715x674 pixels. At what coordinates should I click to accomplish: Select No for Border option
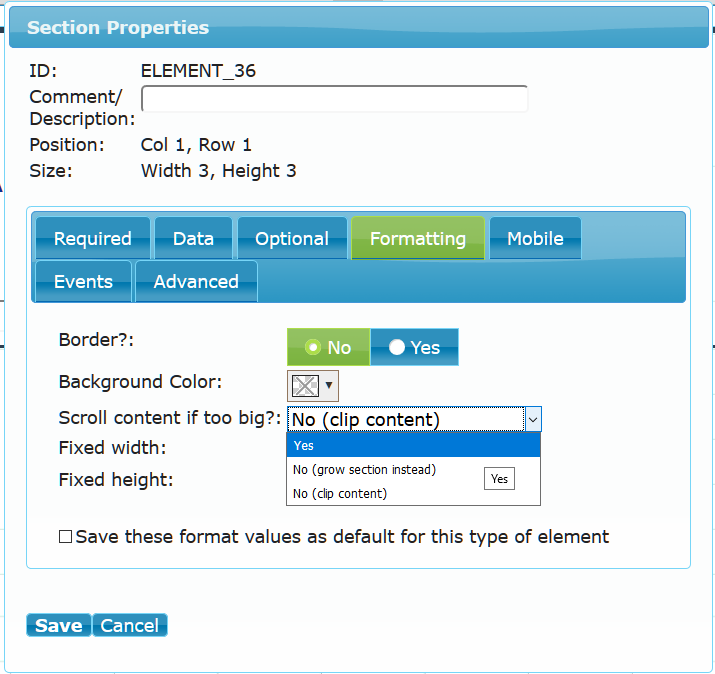(328, 347)
